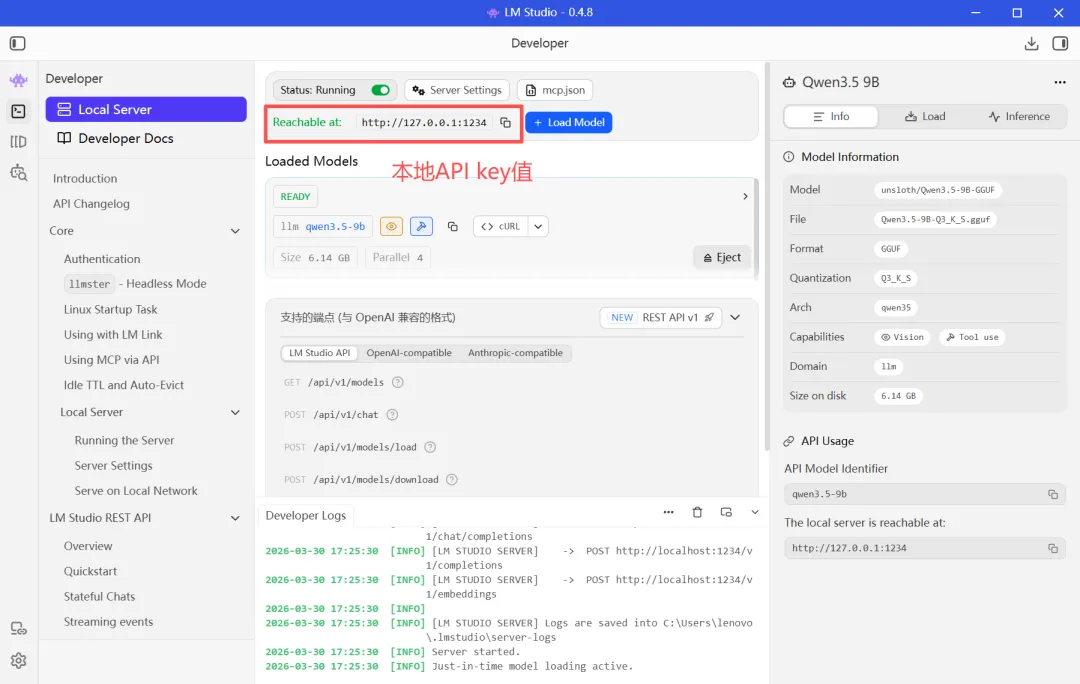1080x684 pixels.
Task: Open the Info tab for Qwen3.5 9B
Action: coord(831,116)
